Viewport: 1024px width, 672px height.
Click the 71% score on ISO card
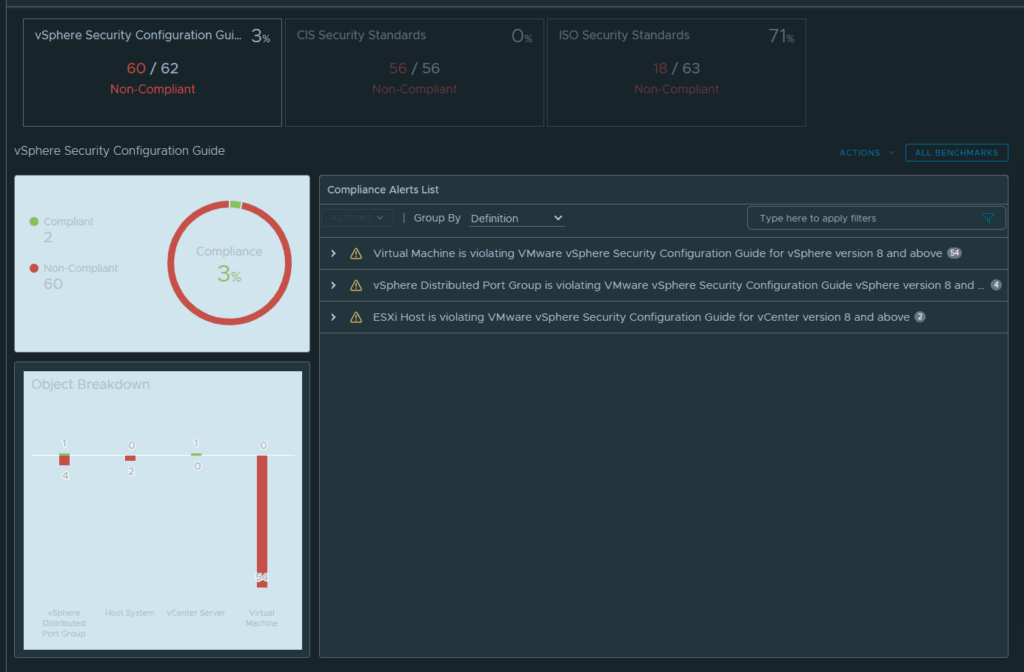pos(781,36)
